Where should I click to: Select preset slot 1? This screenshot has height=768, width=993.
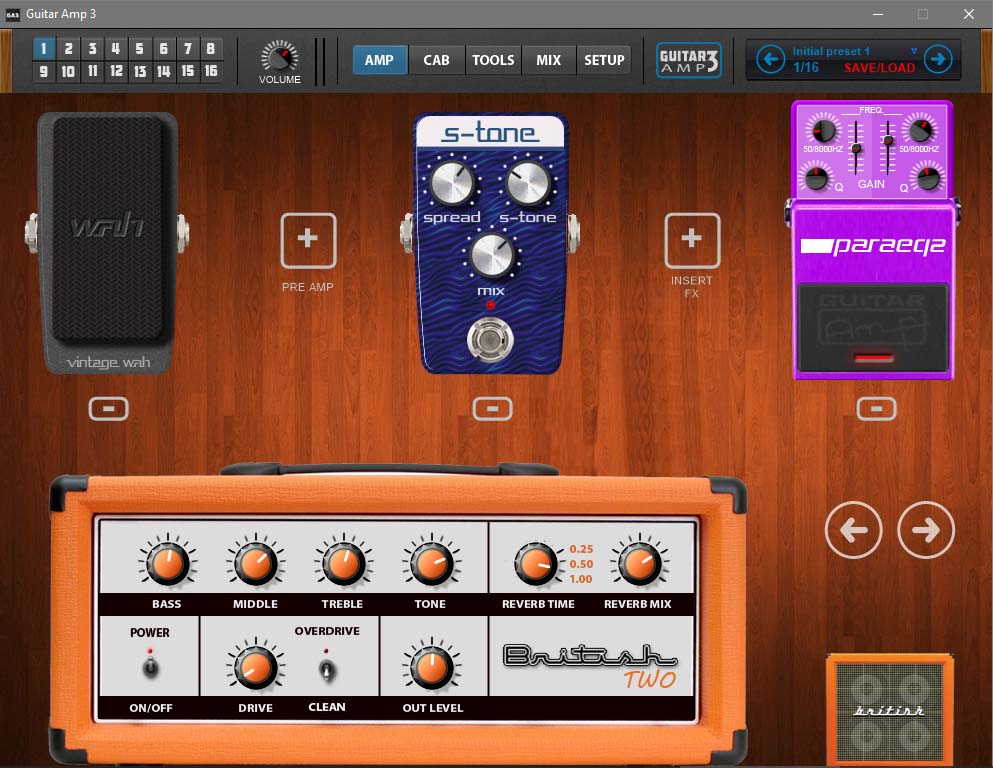tap(44, 49)
